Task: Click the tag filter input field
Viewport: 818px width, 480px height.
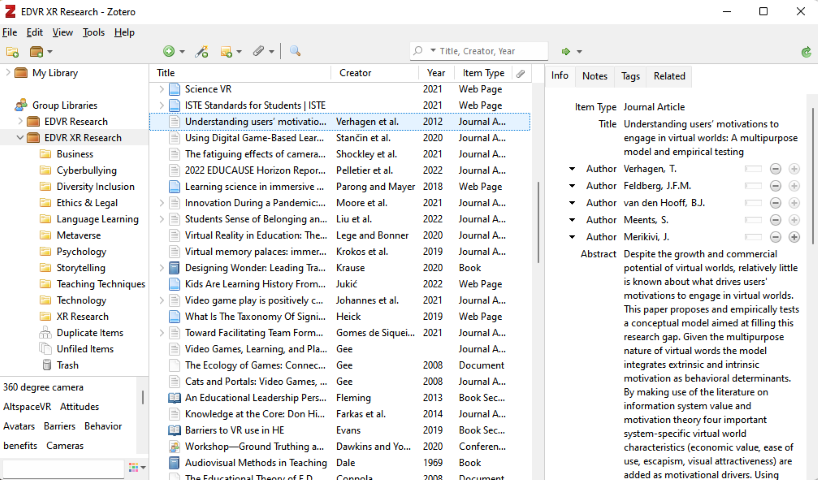Action: coord(63,468)
